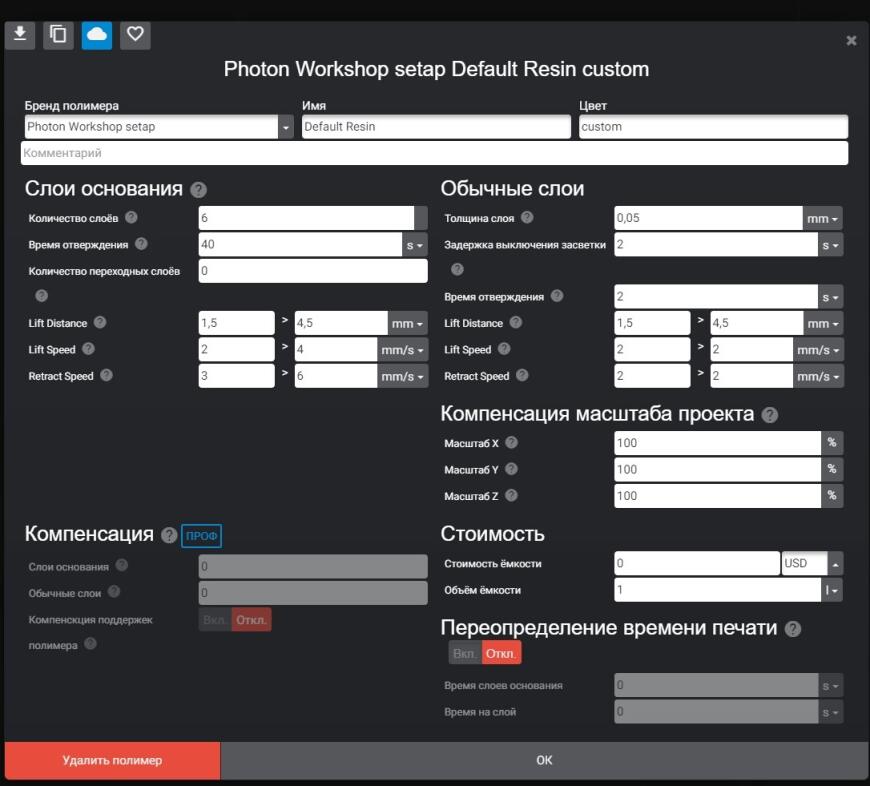Open help for normal layers Время отверждения
Viewport: 870px width, 786px height.
coord(557,296)
